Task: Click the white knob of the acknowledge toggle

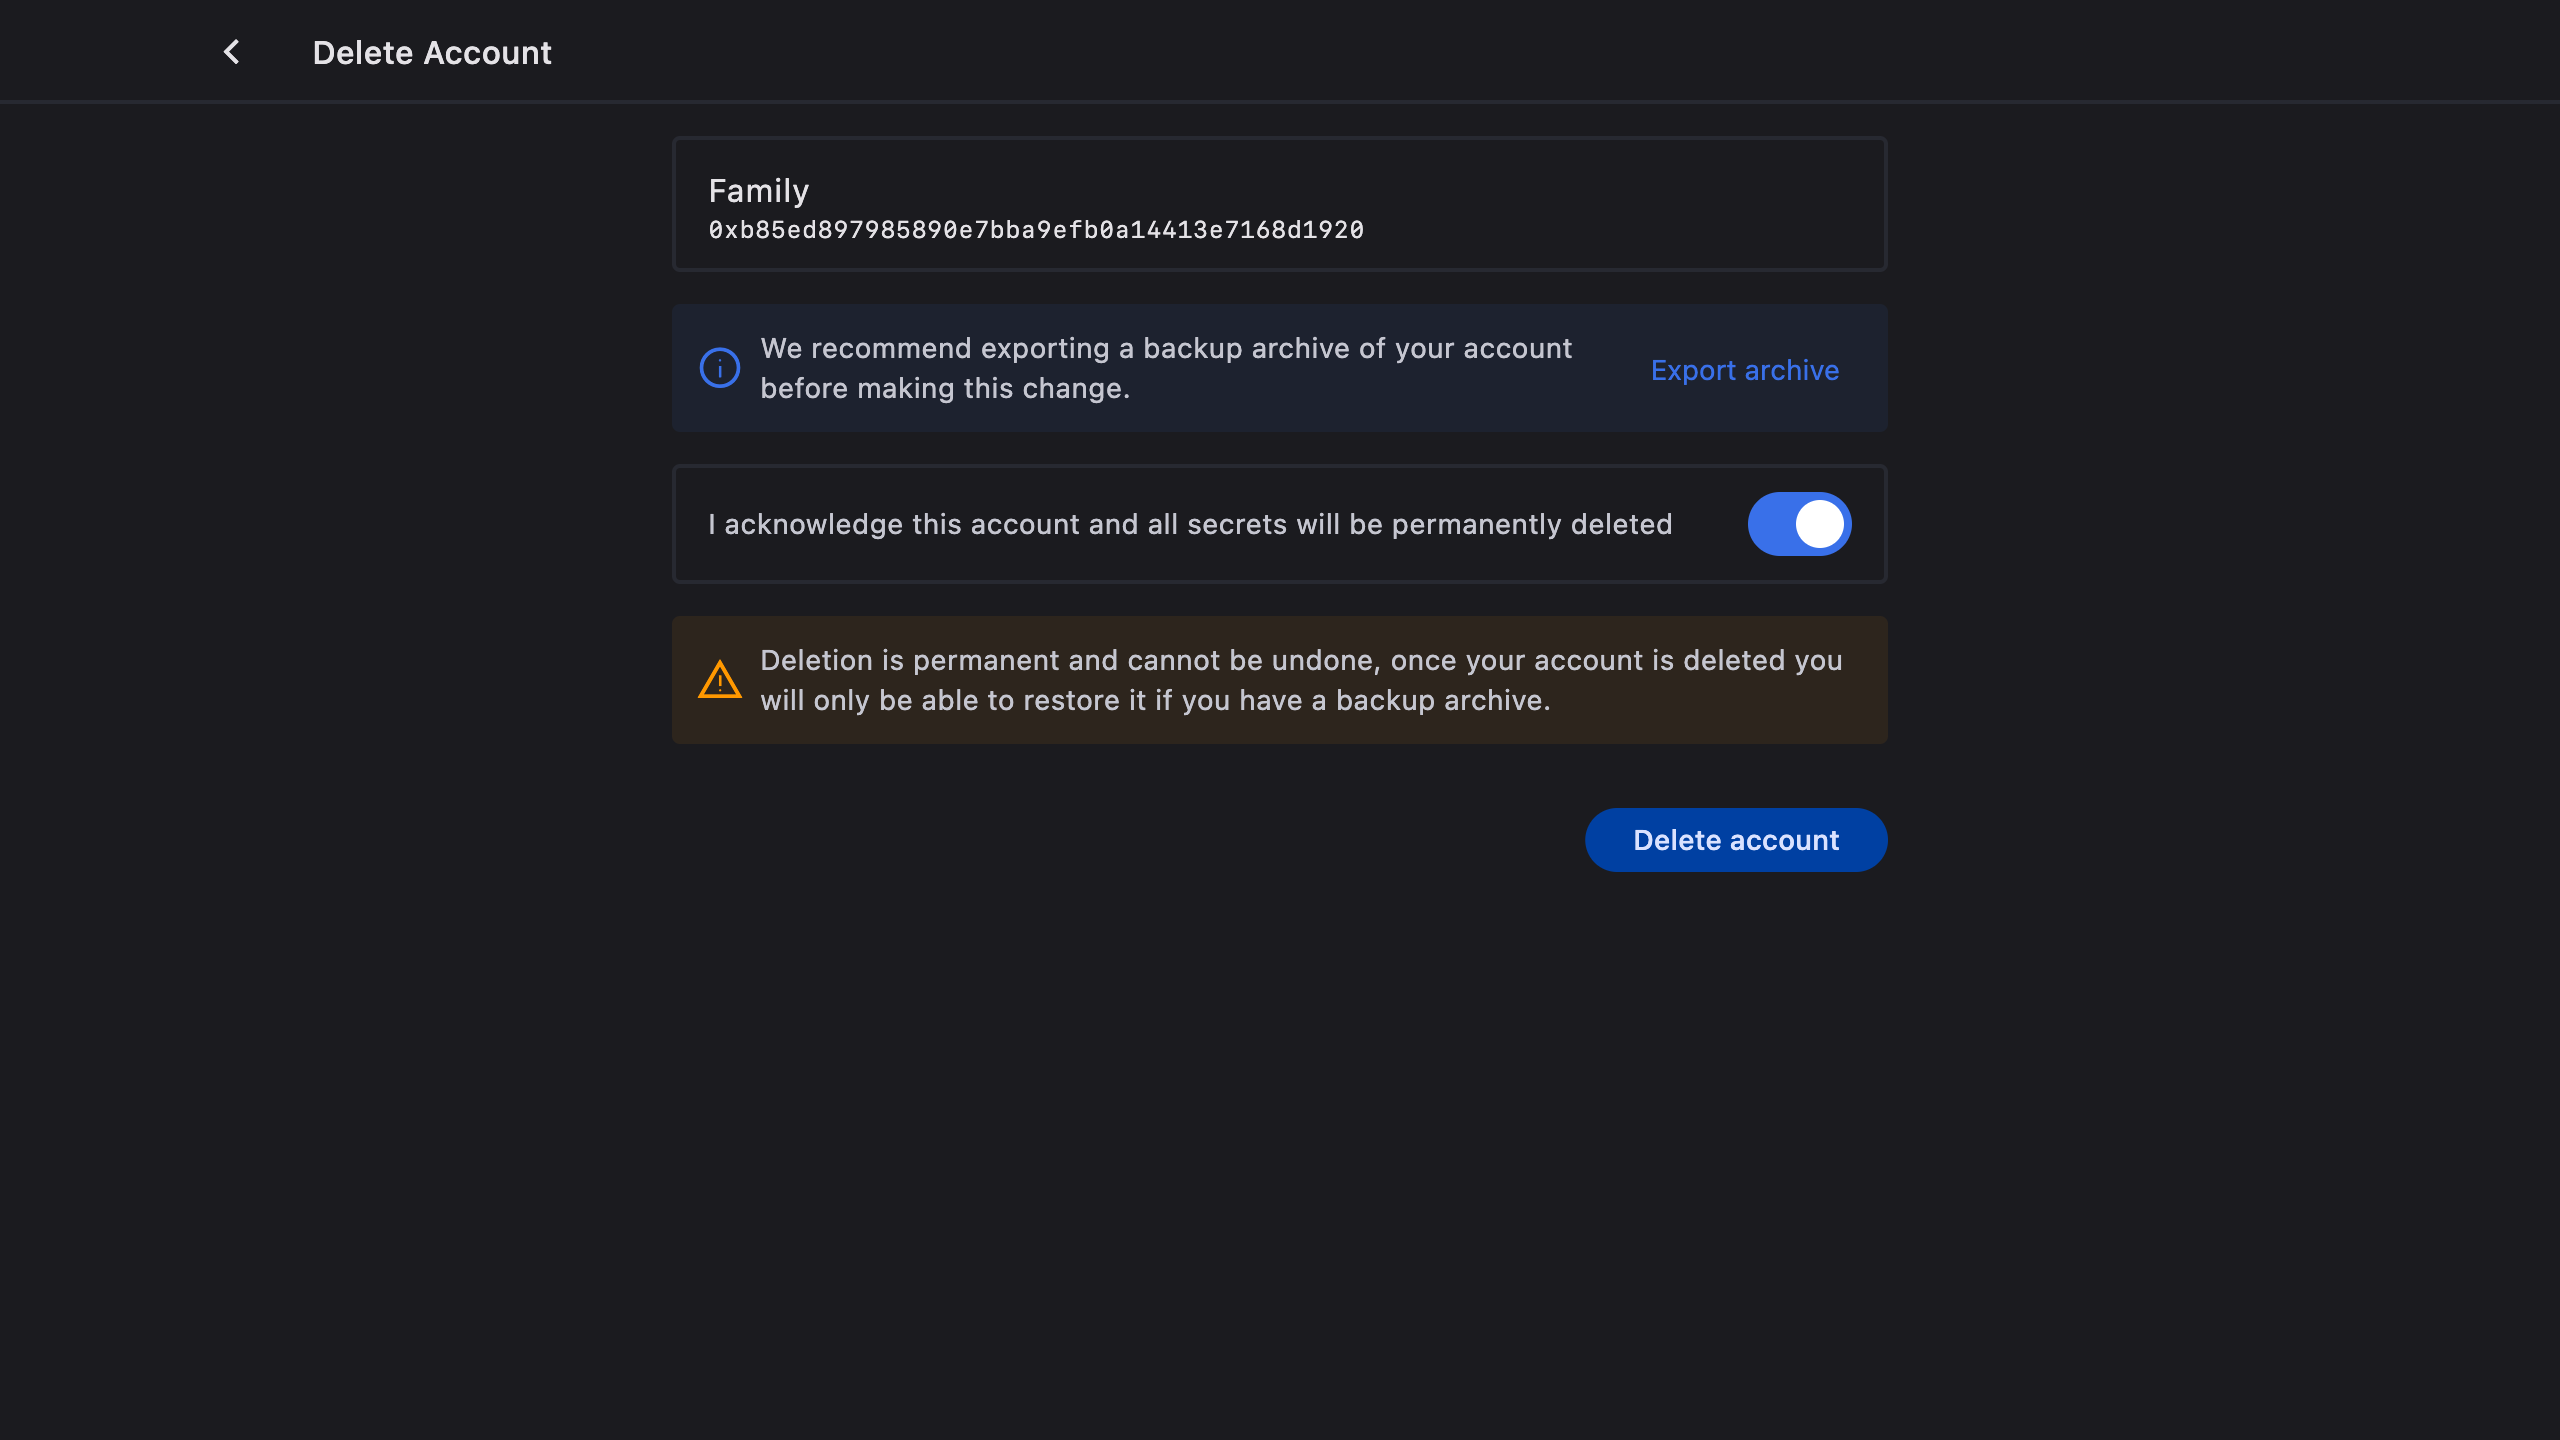Action: (x=1819, y=524)
